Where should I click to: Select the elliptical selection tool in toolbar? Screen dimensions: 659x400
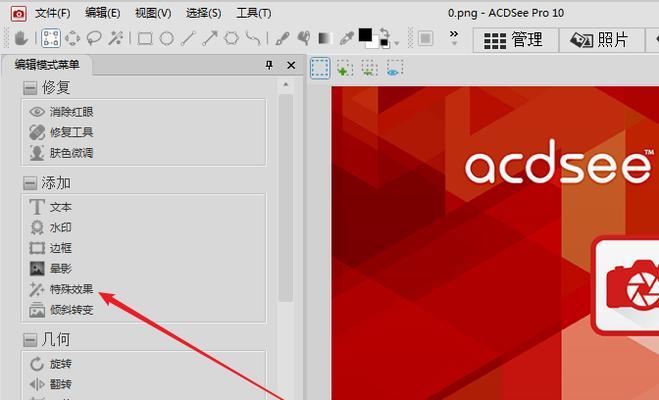click(x=72, y=39)
